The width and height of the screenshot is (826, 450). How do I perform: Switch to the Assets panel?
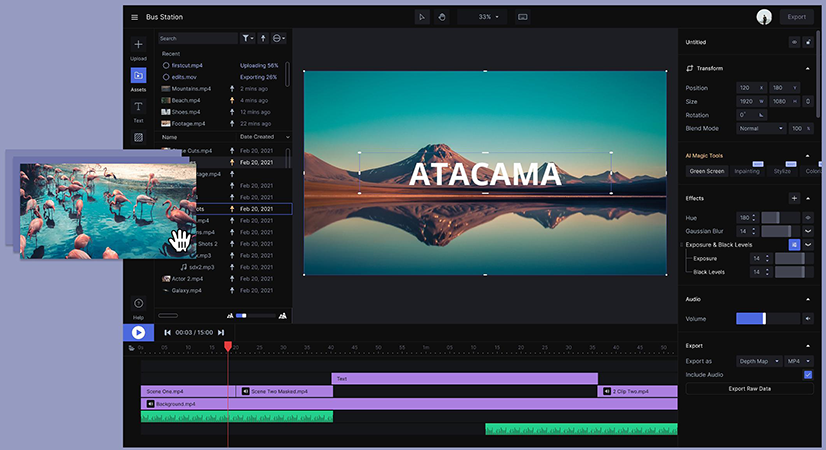pyautogui.click(x=139, y=75)
